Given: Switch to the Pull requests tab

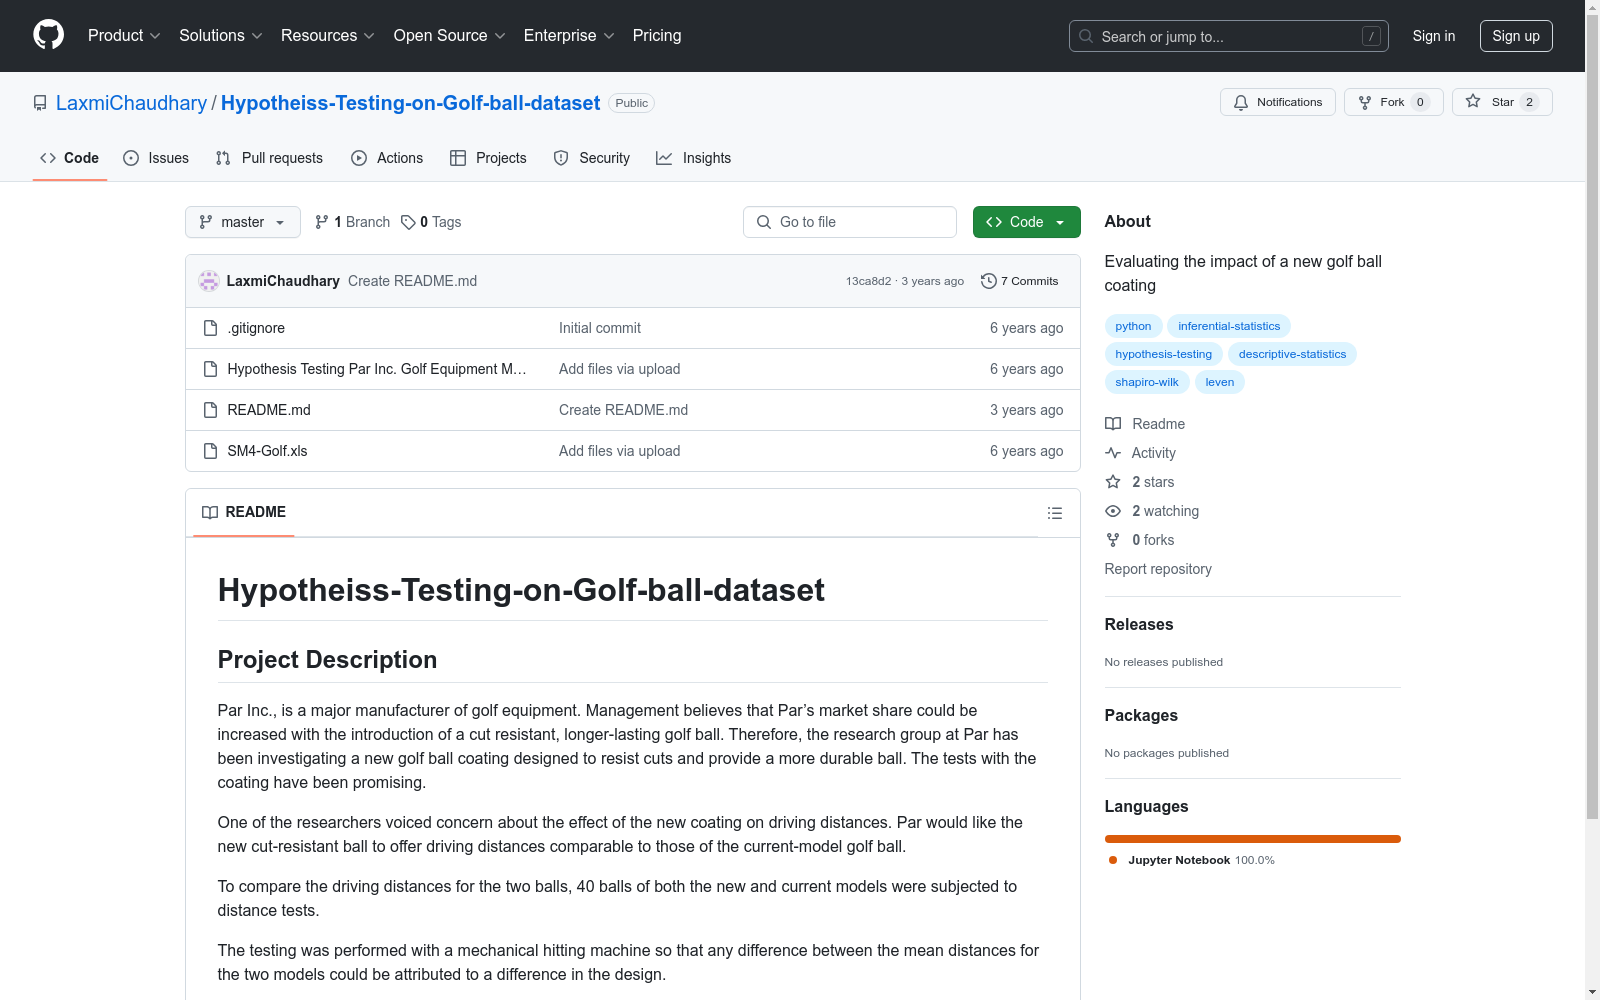Looking at the screenshot, I should click(269, 158).
